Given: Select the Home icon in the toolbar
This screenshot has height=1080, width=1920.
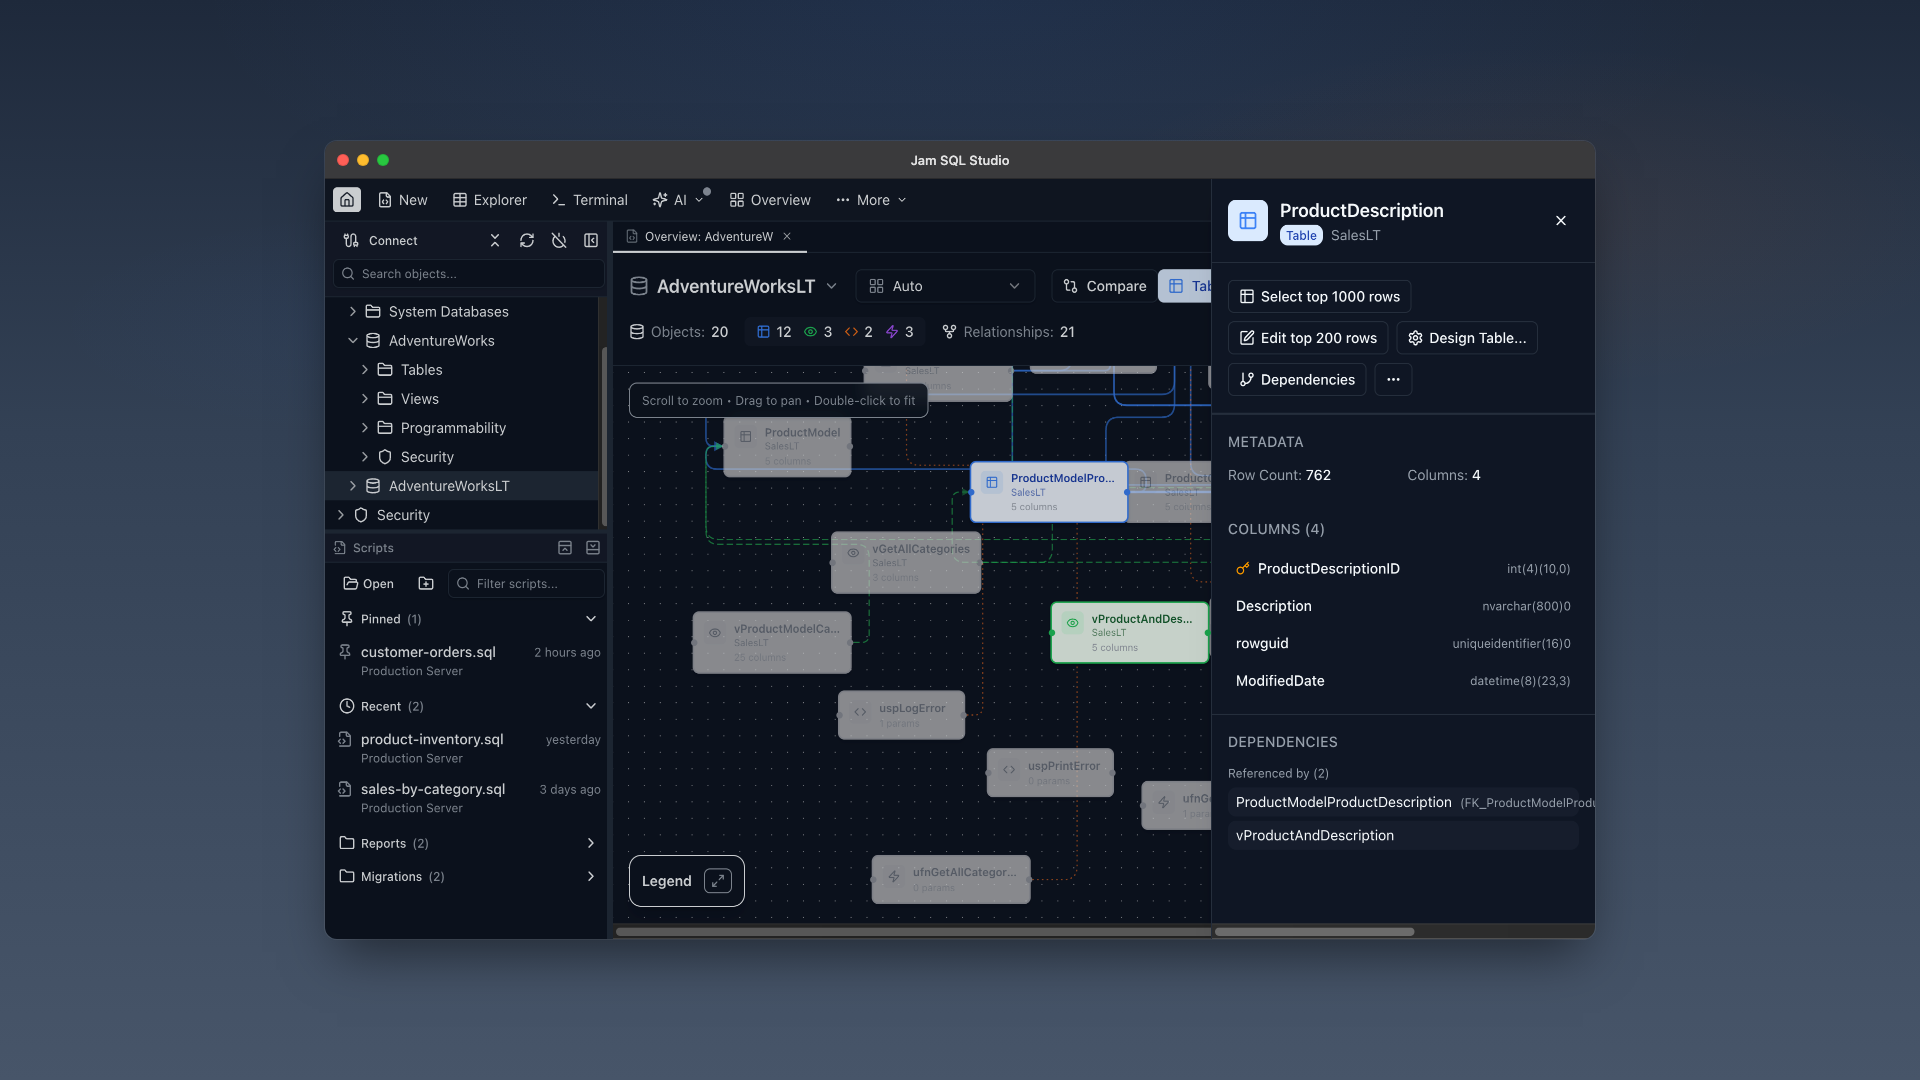Looking at the screenshot, I should coord(346,199).
